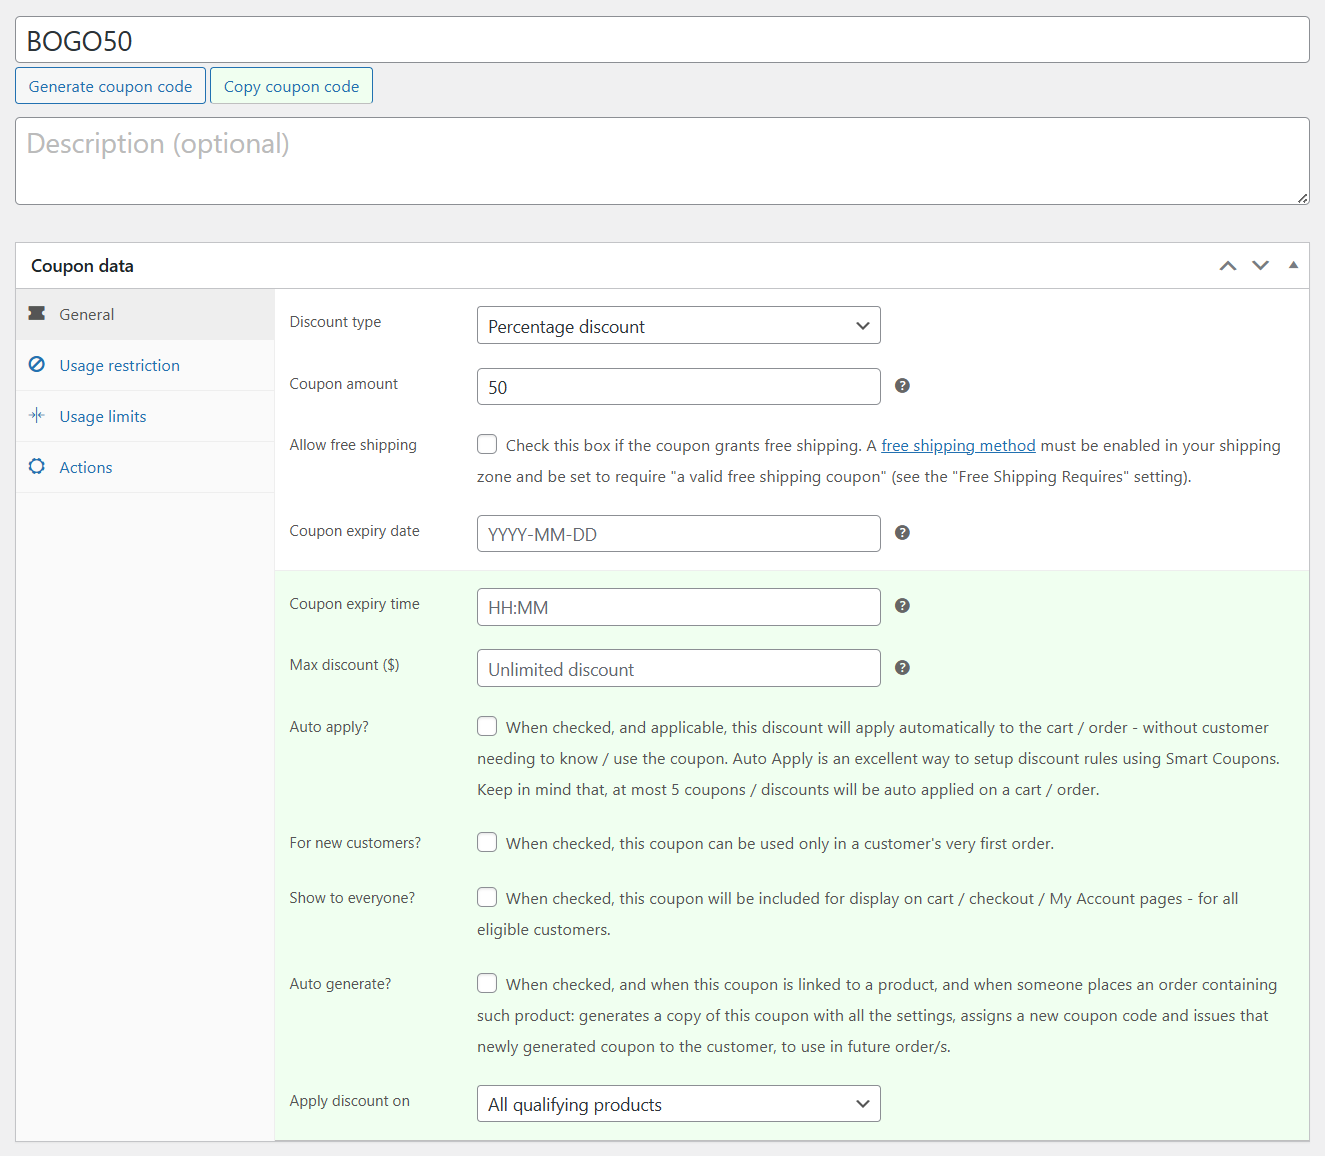Viewport: 1325px width, 1156px height.
Task: Follow the free shipping method link
Action: [x=958, y=446]
